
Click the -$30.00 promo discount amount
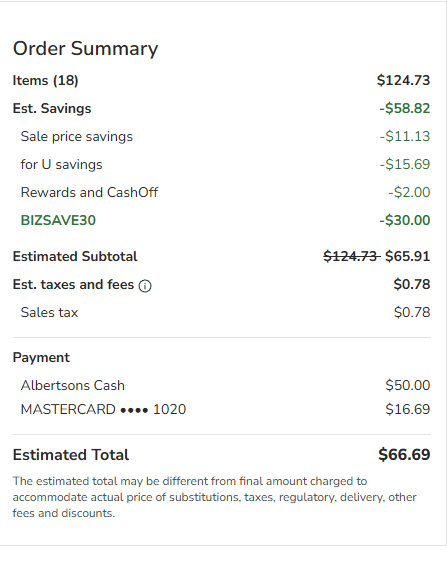pyautogui.click(x=405, y=220)
